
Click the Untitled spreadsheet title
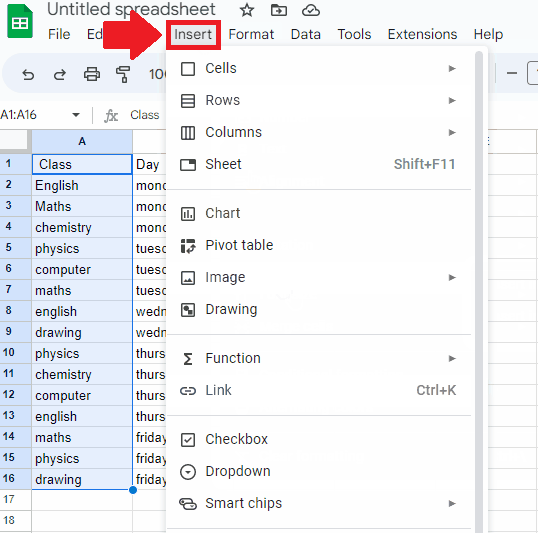pos(131,10)
